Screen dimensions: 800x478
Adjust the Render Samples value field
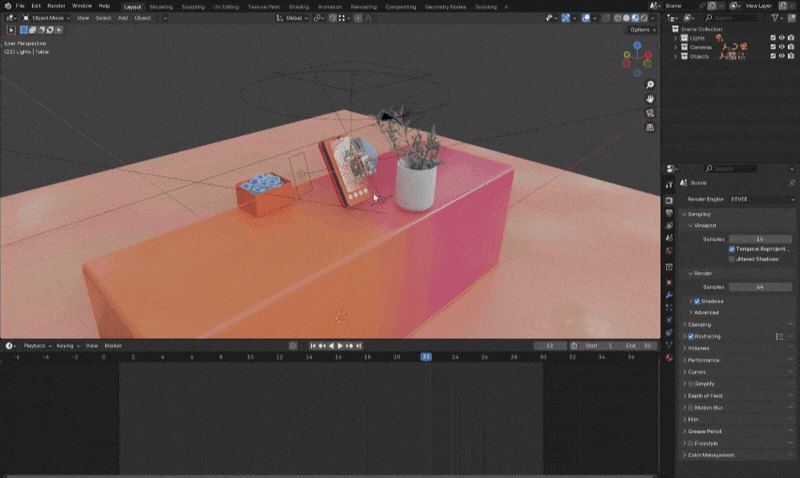click(x=760, y=287)
